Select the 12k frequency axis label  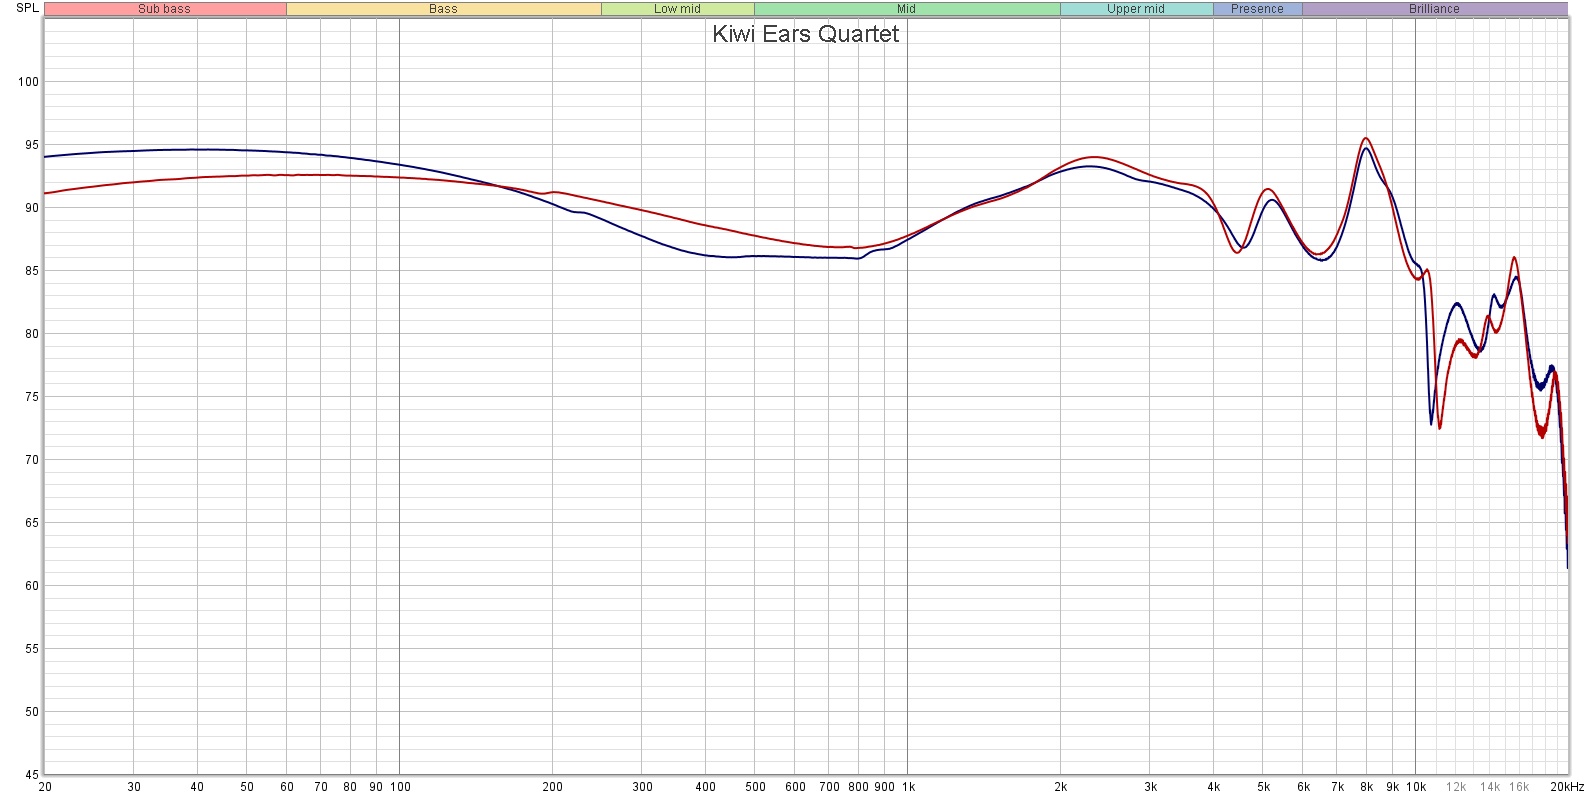pos(1456,787)
